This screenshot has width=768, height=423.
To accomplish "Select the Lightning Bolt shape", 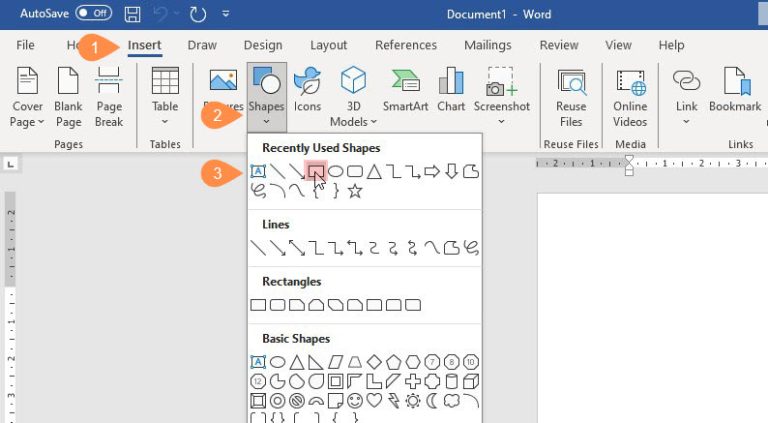I will coord(393,401).
